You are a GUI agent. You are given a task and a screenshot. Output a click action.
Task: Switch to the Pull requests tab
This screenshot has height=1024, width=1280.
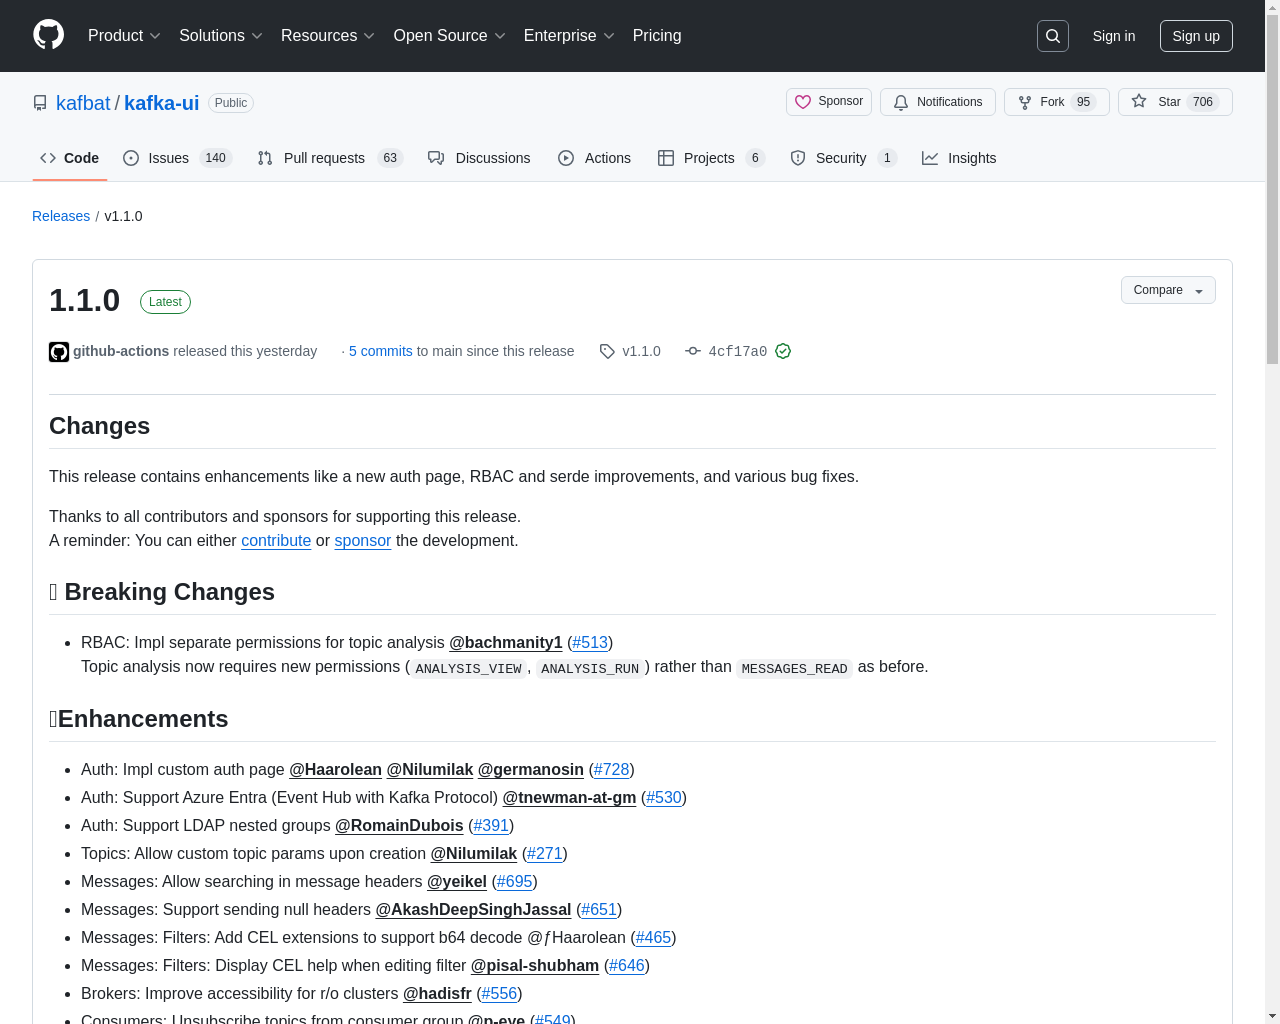tap(329, 158)
